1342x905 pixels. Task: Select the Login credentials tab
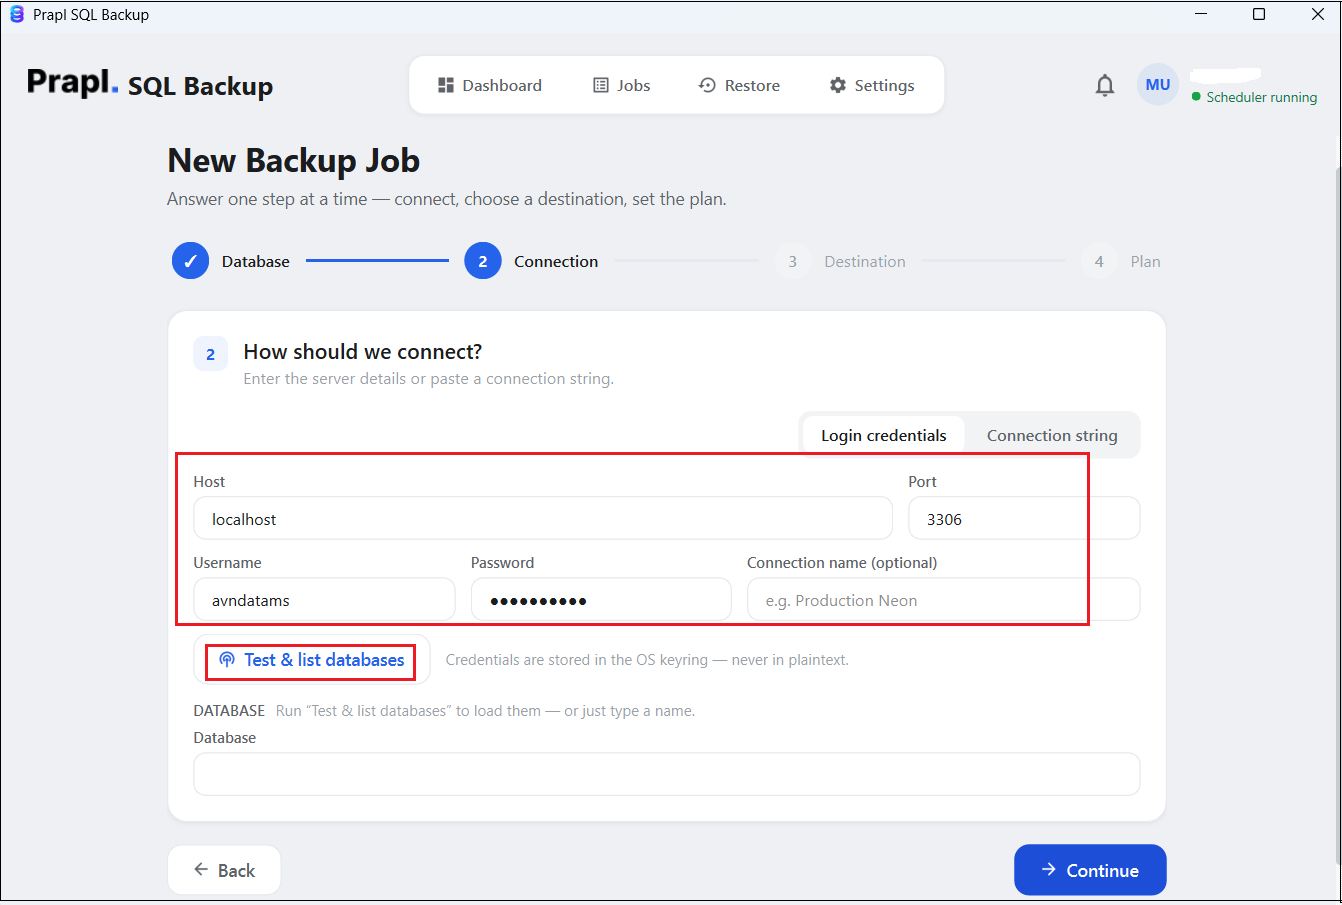(x=884, y=436)
